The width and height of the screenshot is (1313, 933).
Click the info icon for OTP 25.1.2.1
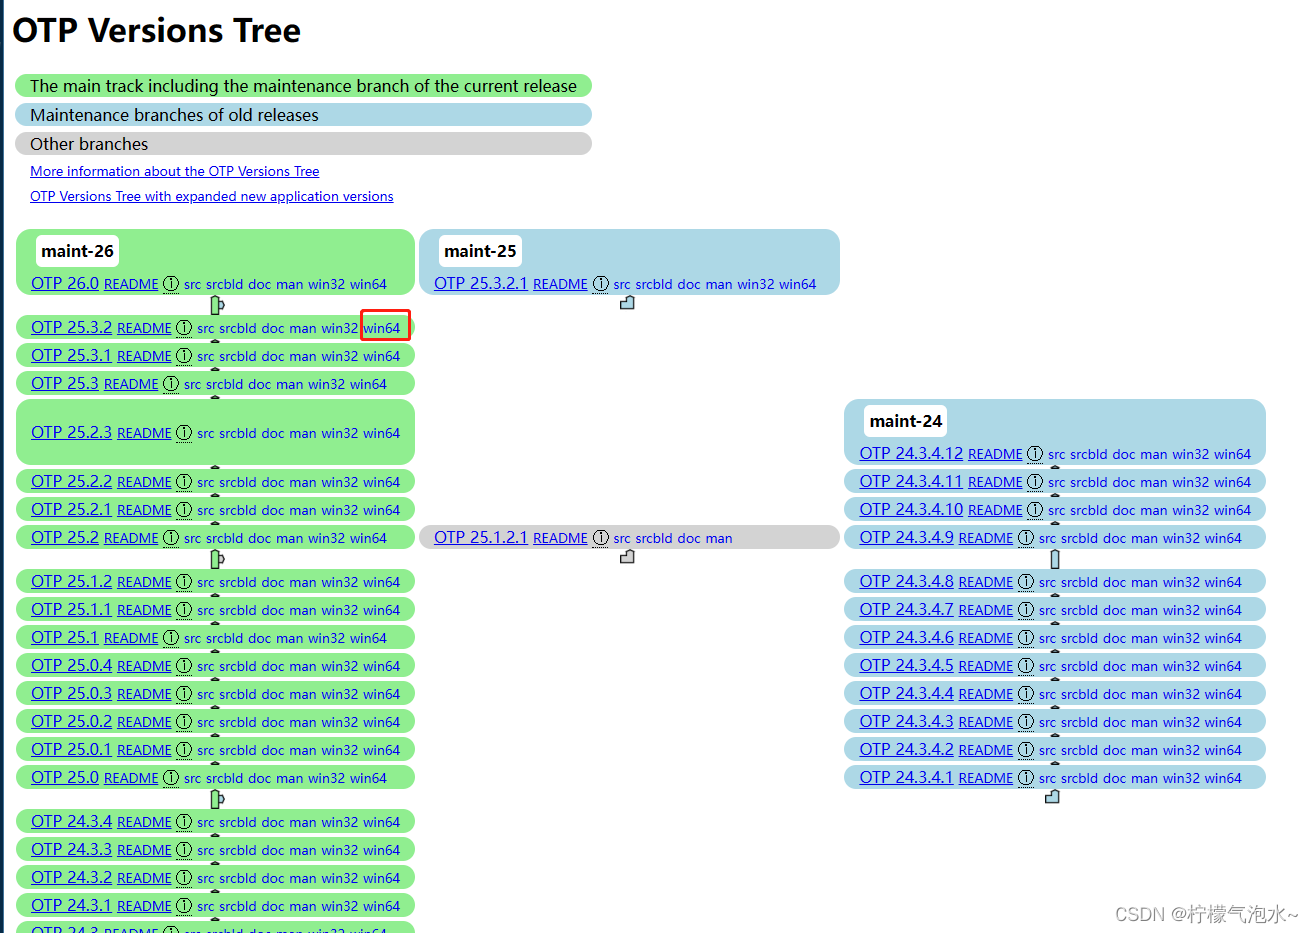(x=600, y=538)
